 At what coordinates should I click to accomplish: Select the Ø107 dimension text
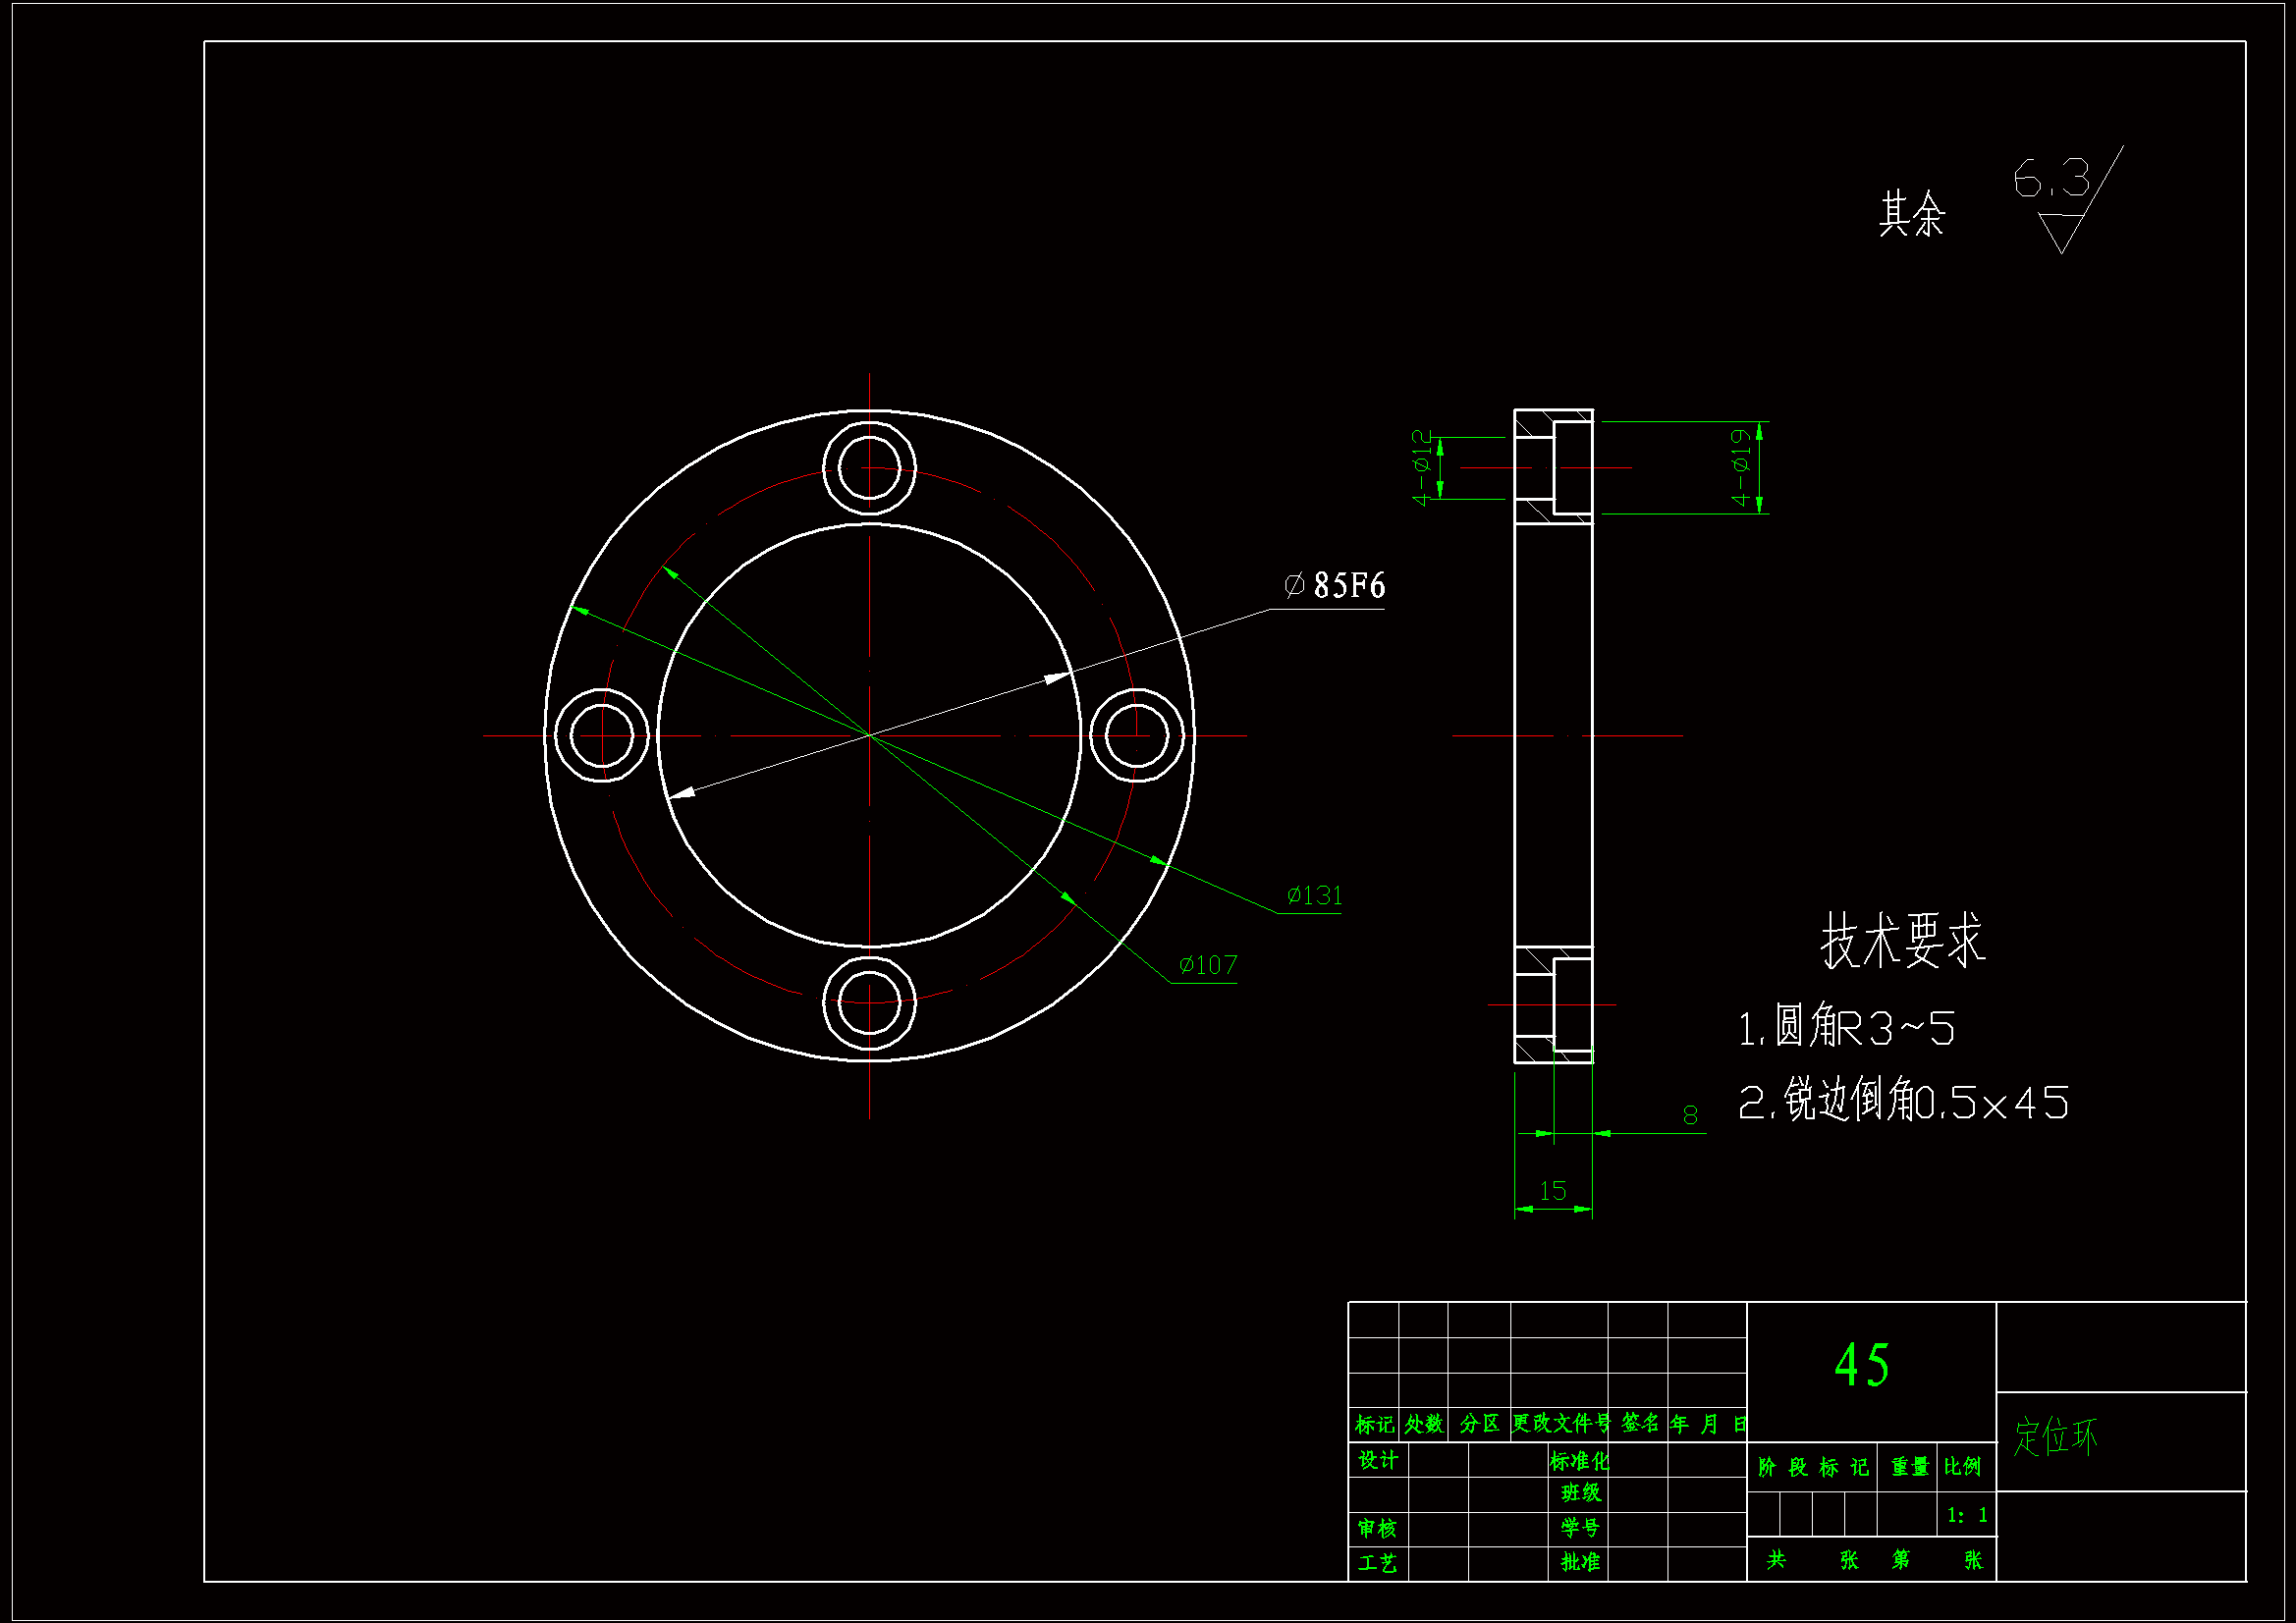click(x=1207, y=965)
